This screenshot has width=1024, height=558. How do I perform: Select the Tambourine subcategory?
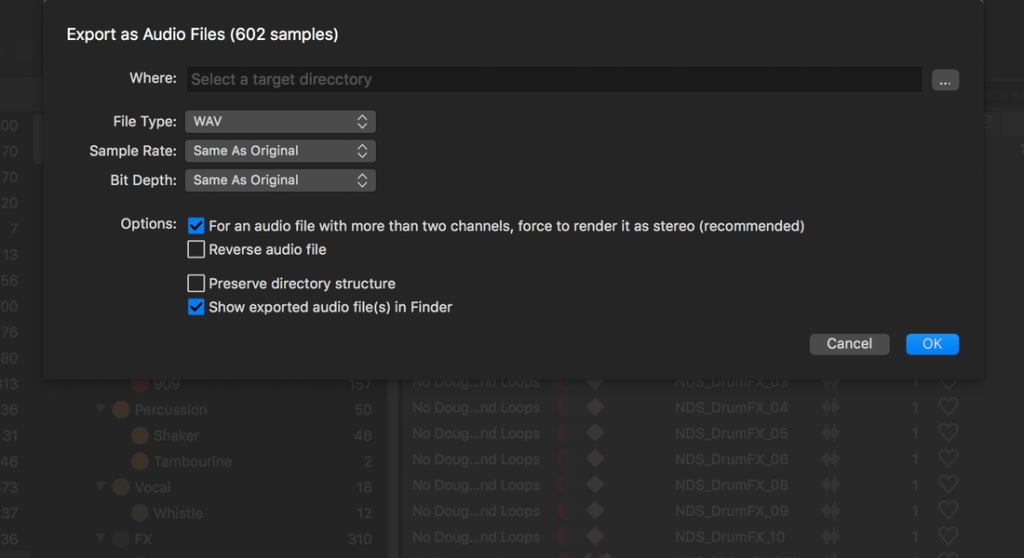point(192,461)
